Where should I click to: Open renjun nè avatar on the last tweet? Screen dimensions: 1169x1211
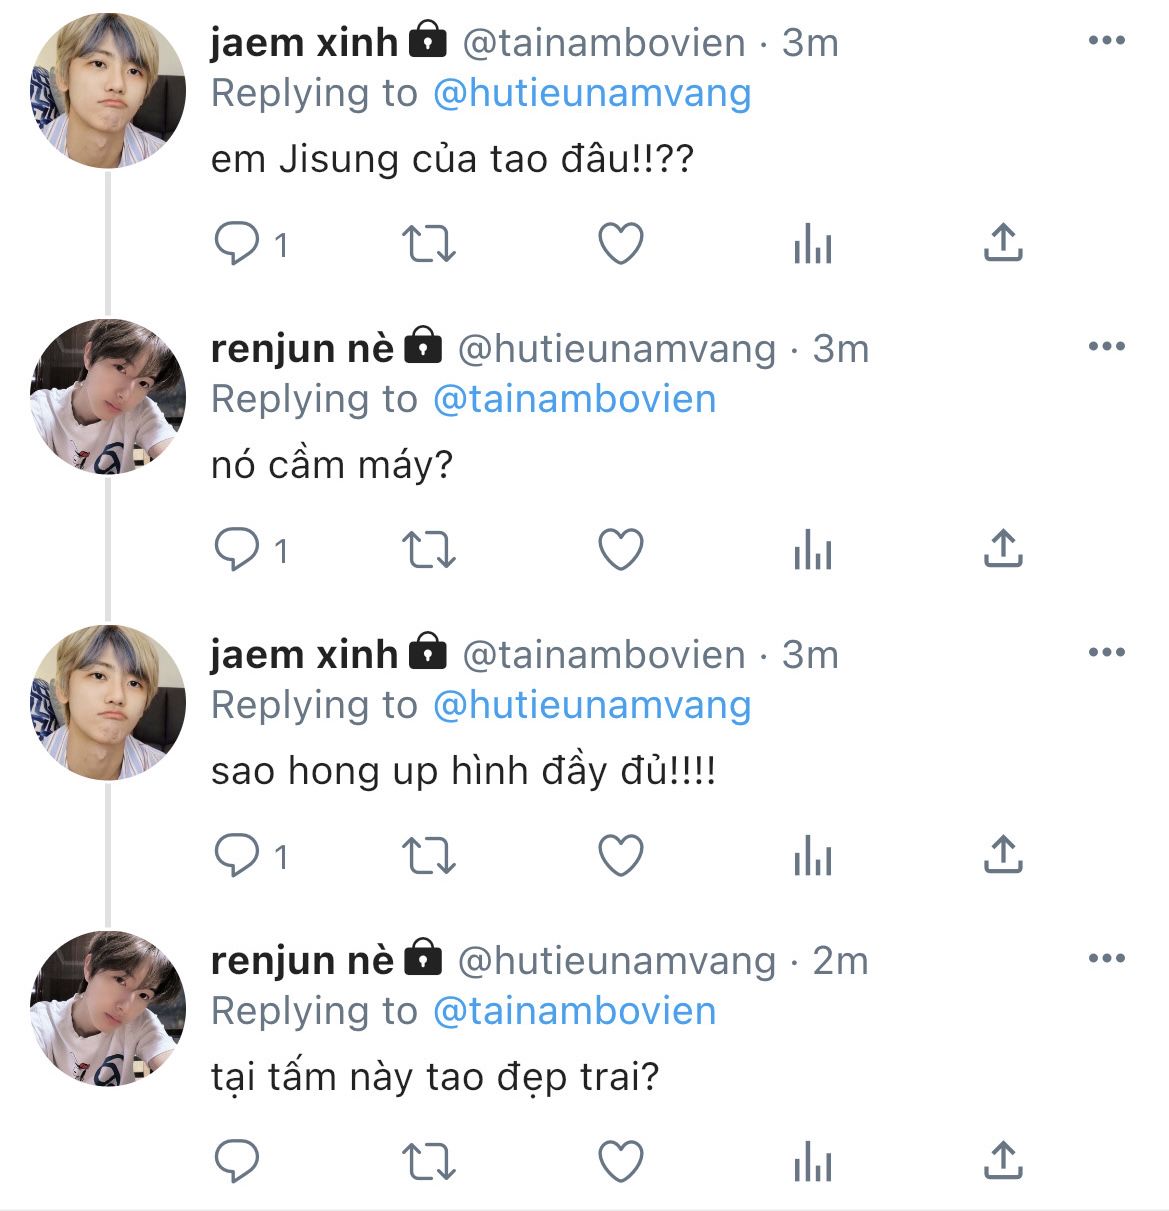pos(108,1008)
